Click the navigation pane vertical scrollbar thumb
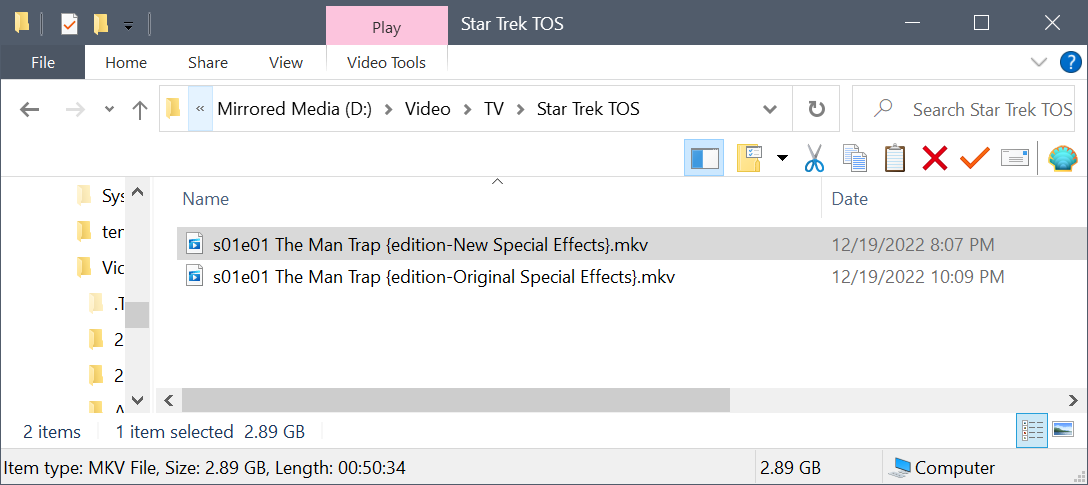This screenshot has width=1088, height=485. point(137,315)
